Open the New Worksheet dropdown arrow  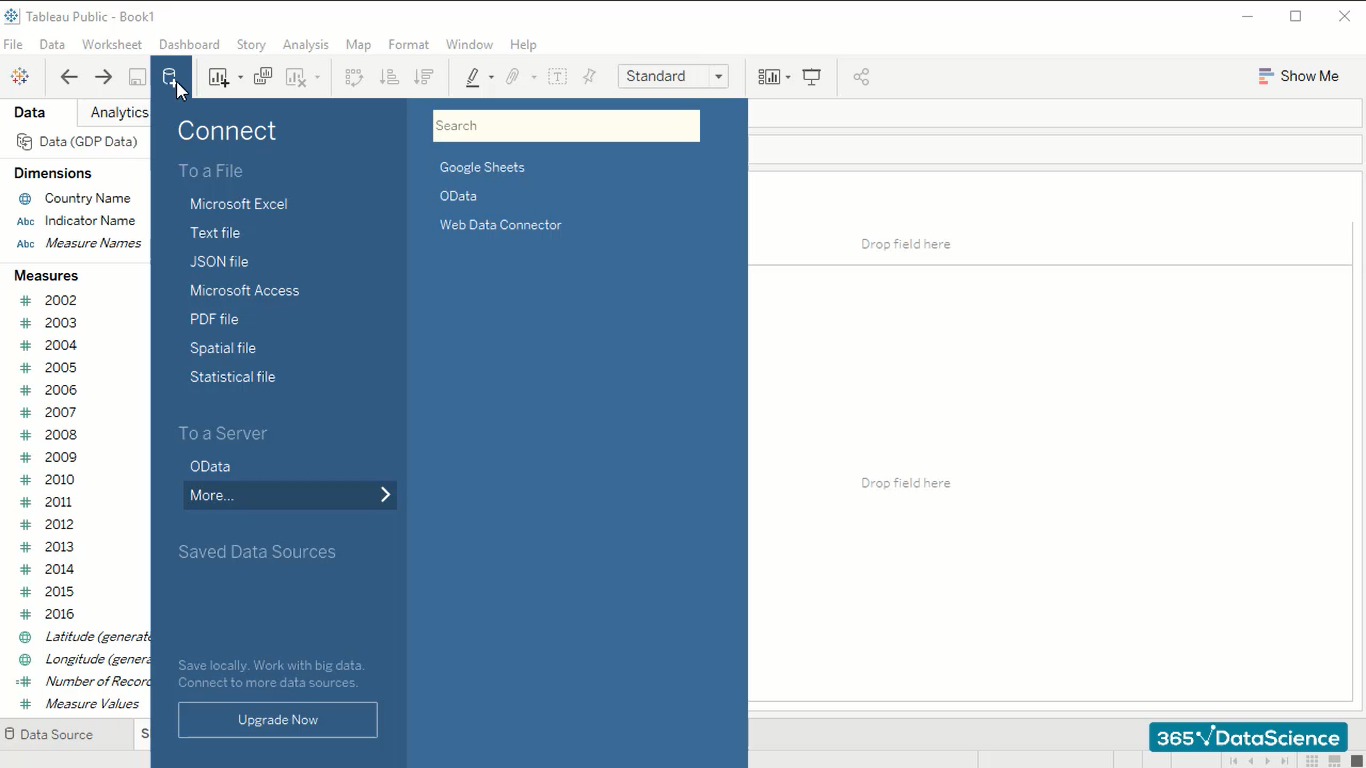point(241,78)
